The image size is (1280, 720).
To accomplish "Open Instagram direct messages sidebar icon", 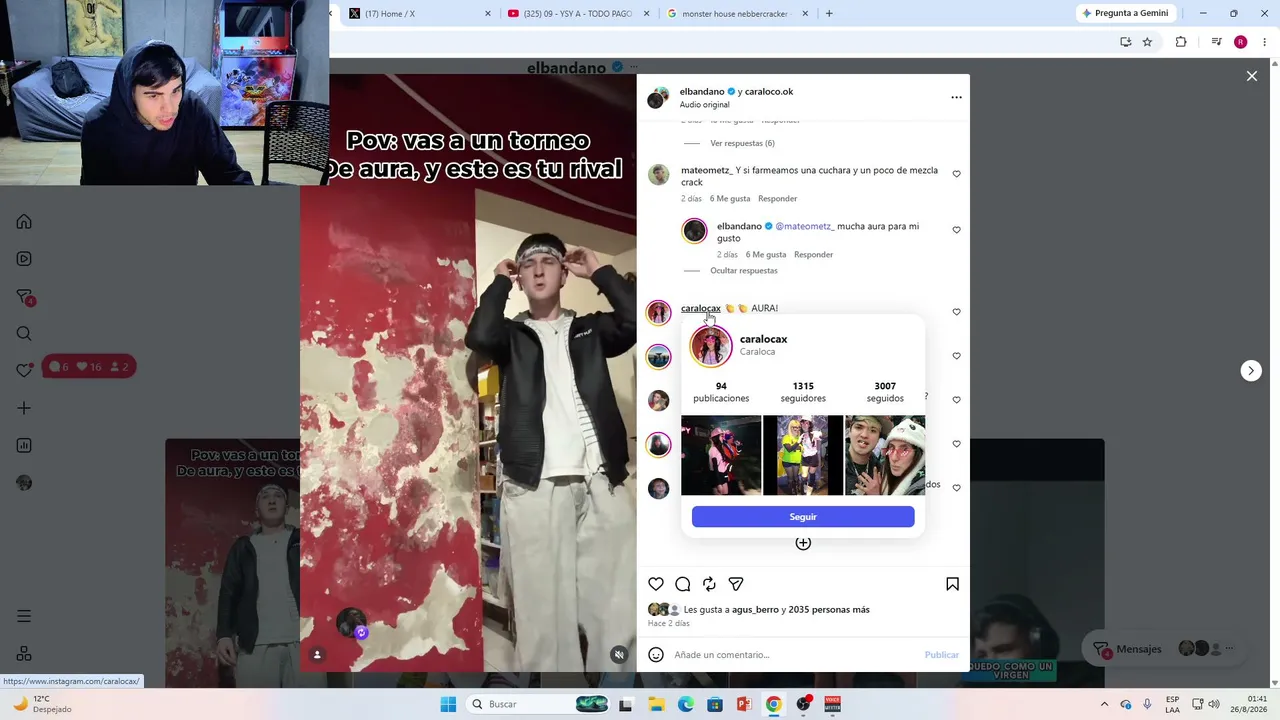I will click(x=25, y=297).
